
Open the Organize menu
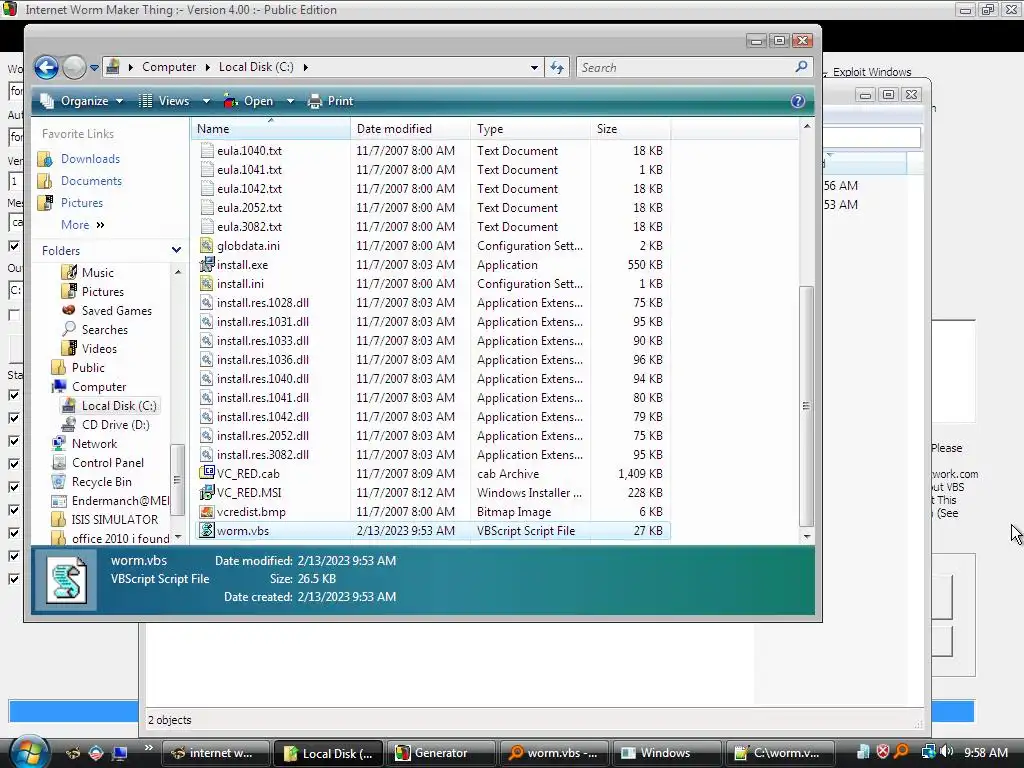(82, 101)
